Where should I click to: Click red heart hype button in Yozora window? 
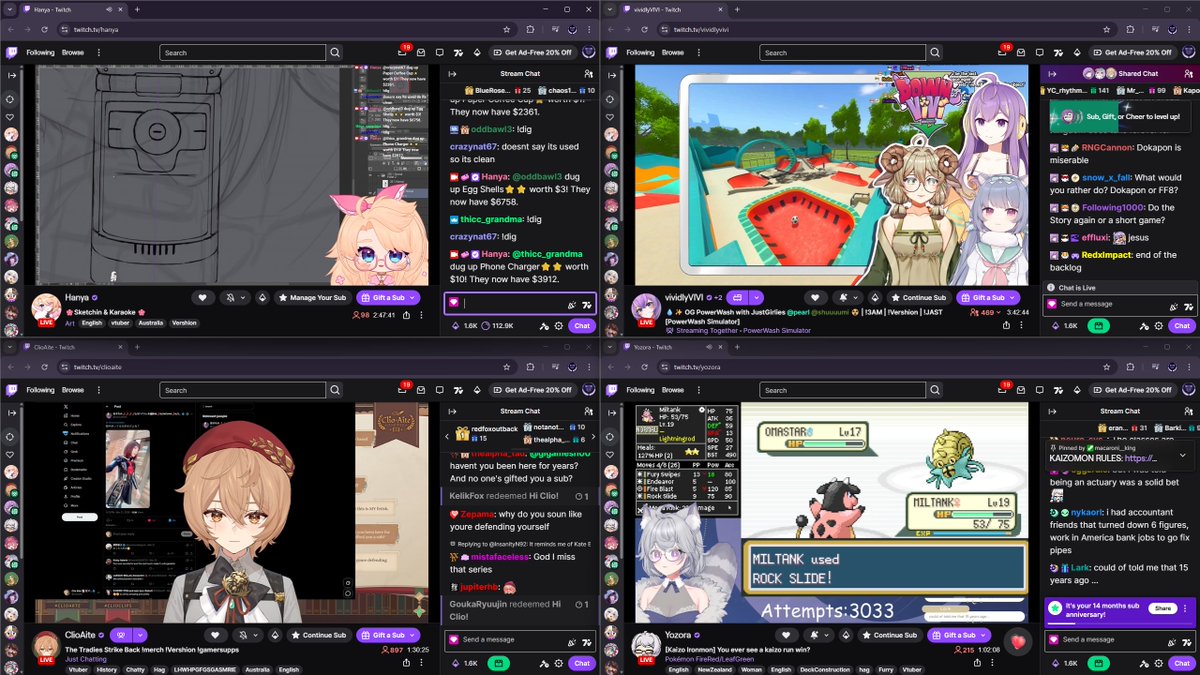coord(1017,641)
